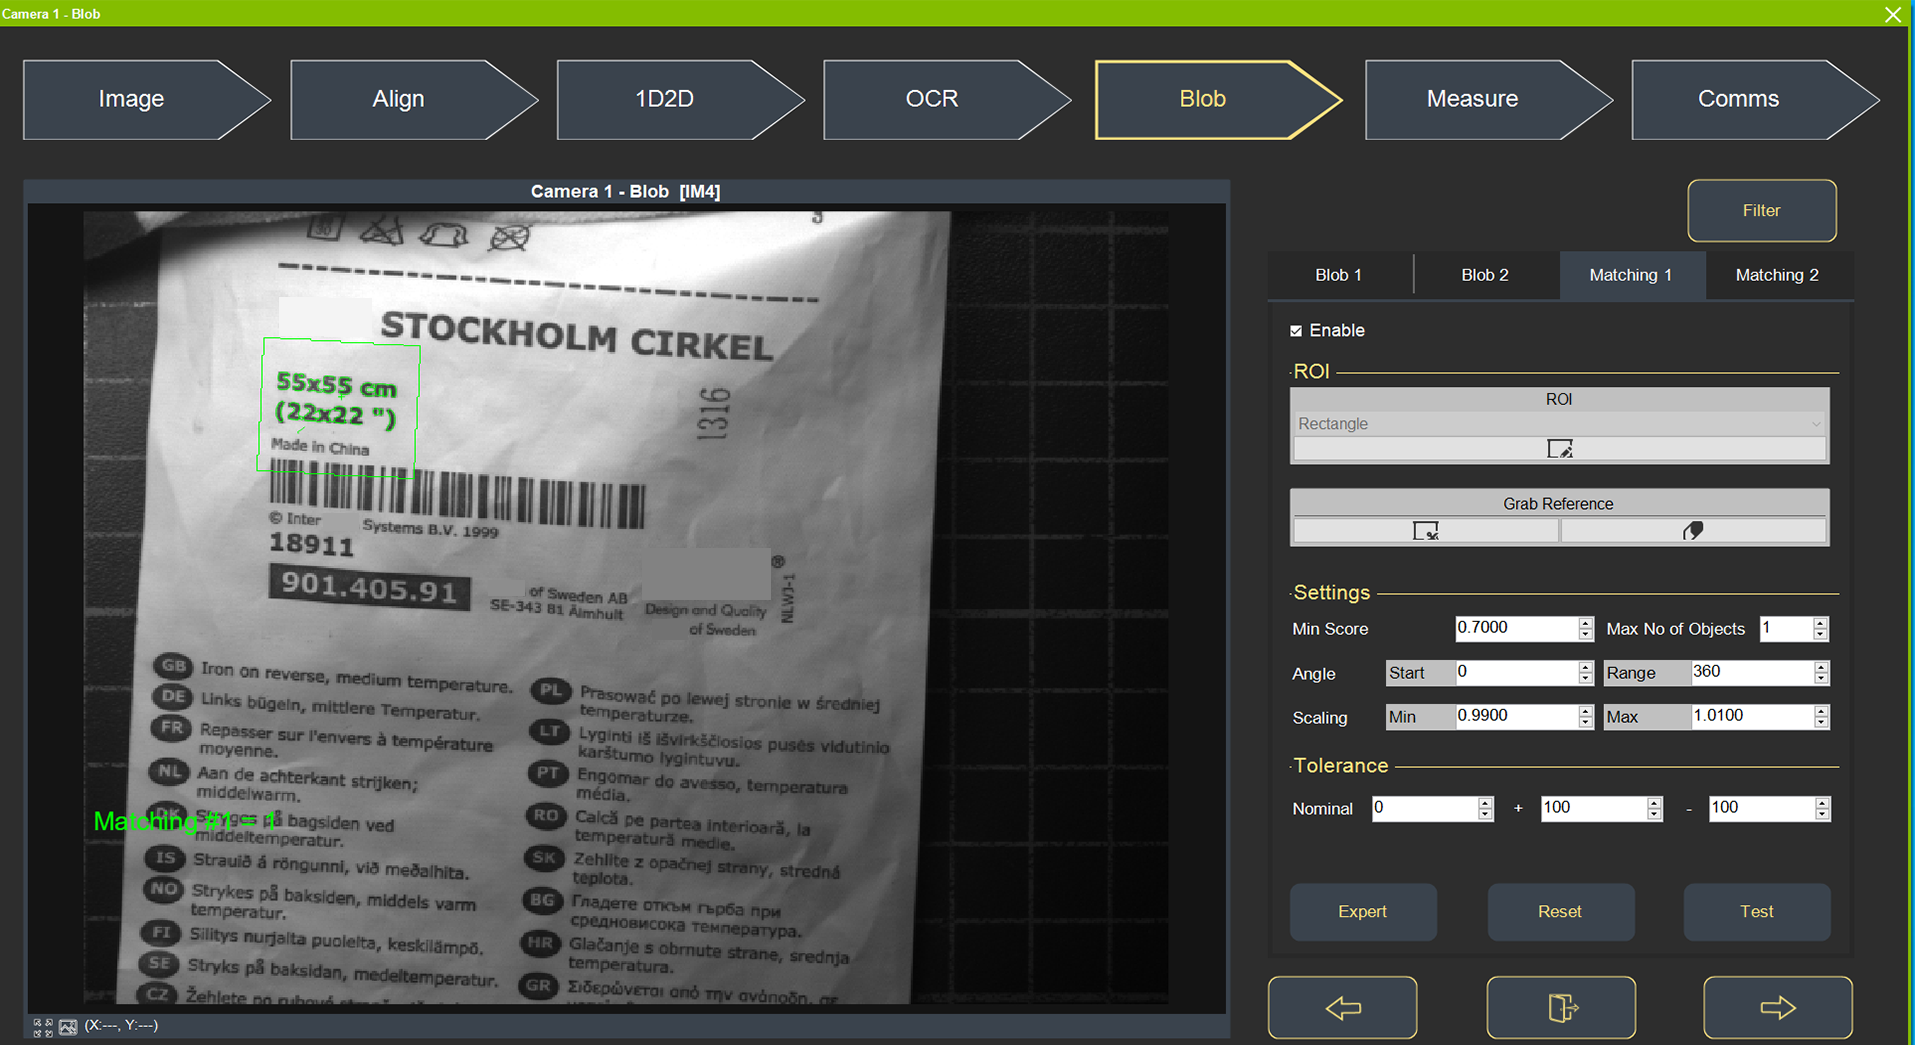The height and width of the screenshot is (1045, 1915).
Task: Go back with the left arrow button
Action: pyautogui.click(x=1342, y=1008)
